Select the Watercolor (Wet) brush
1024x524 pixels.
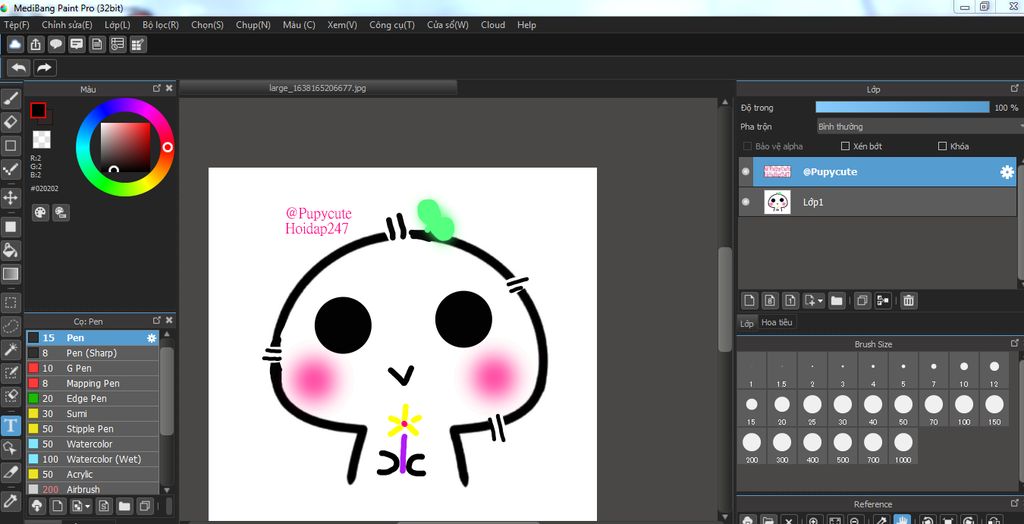point(92,459)
